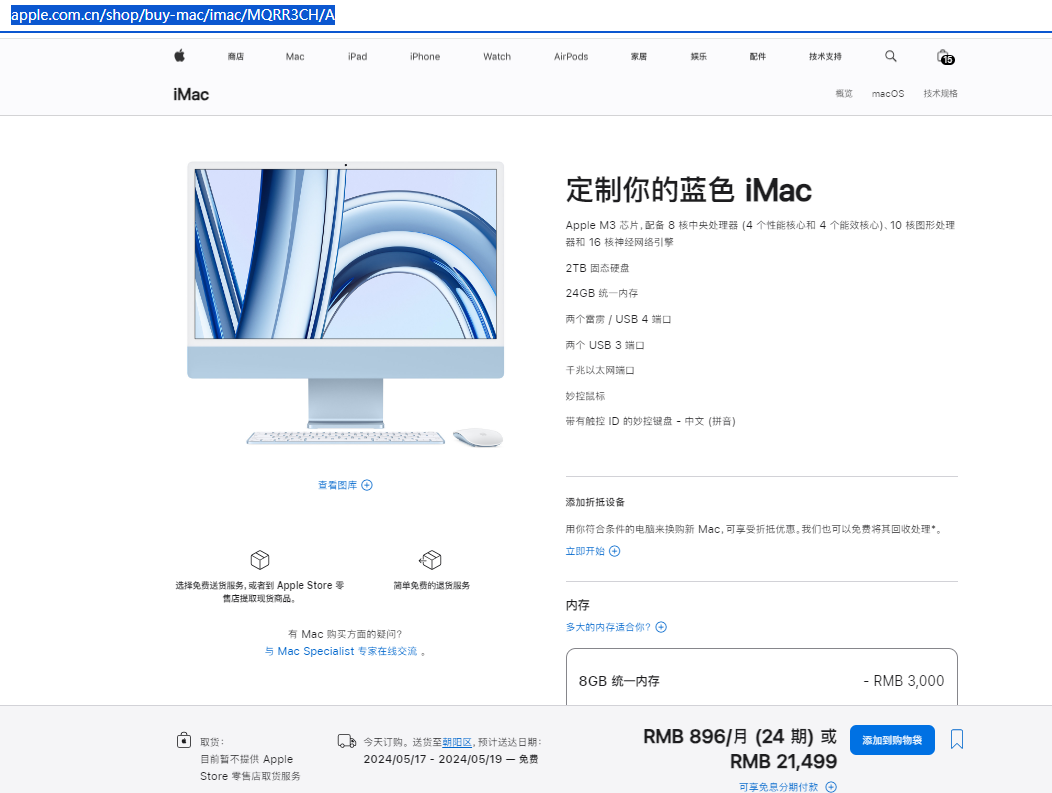Click the RMB 21,499 total price
Image resolution: width=1052 pixels, height=793 pixels.
783,761
